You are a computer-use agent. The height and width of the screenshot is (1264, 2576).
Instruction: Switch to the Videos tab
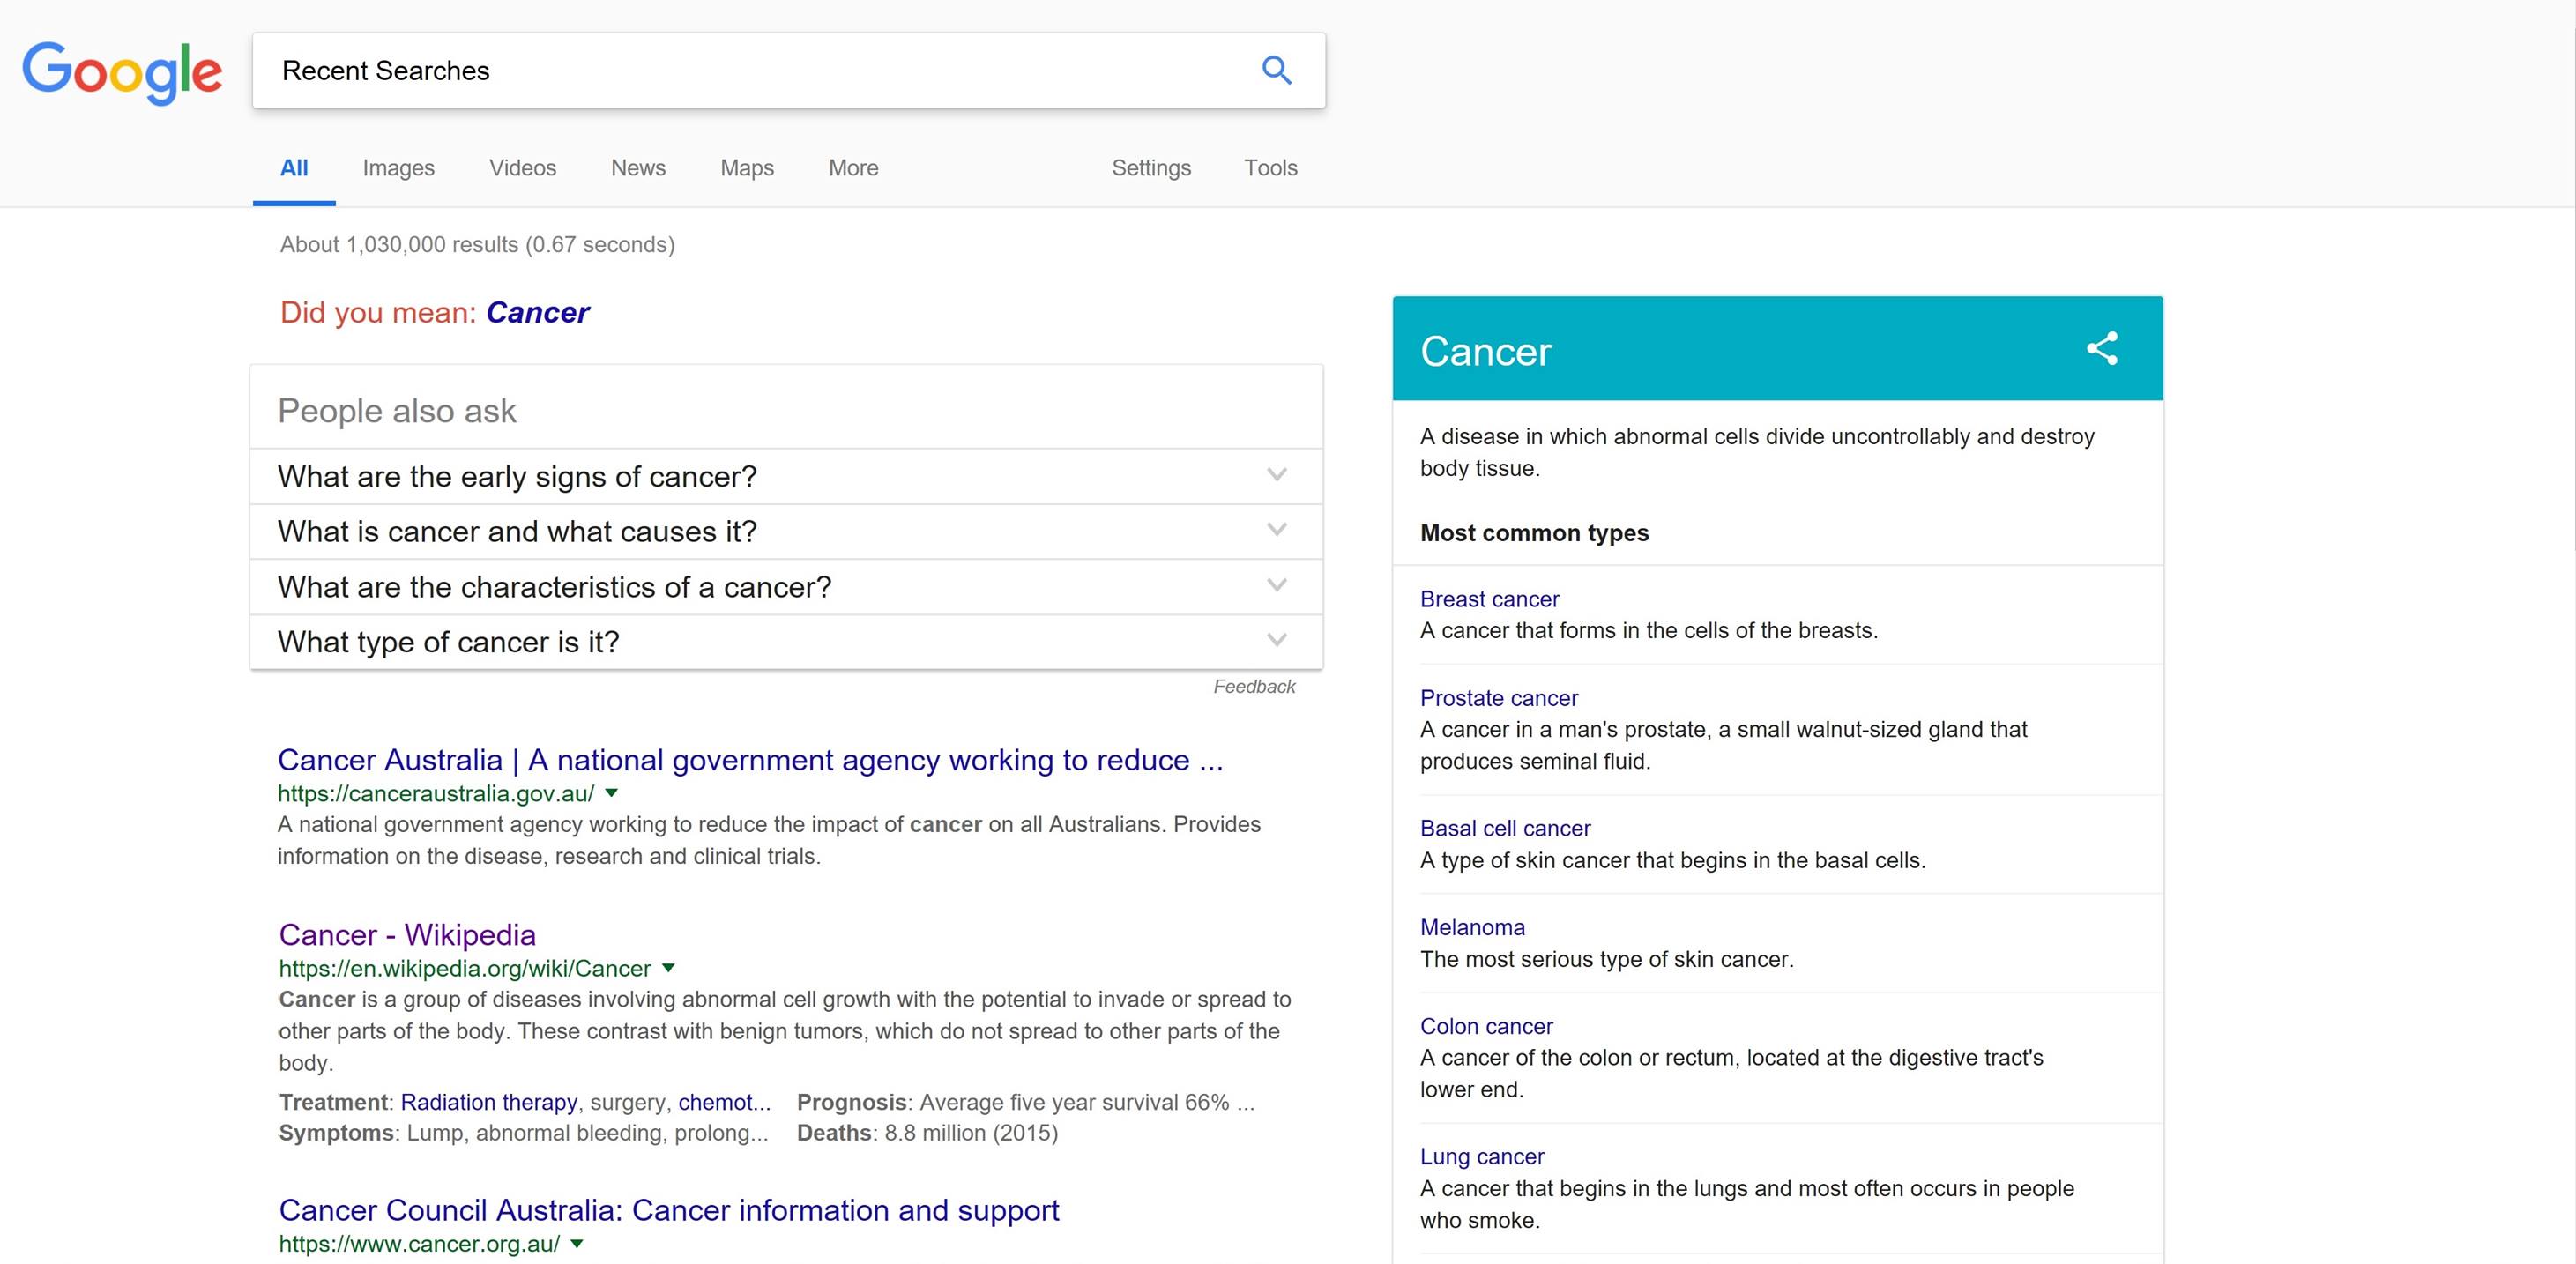coord(522,168)
